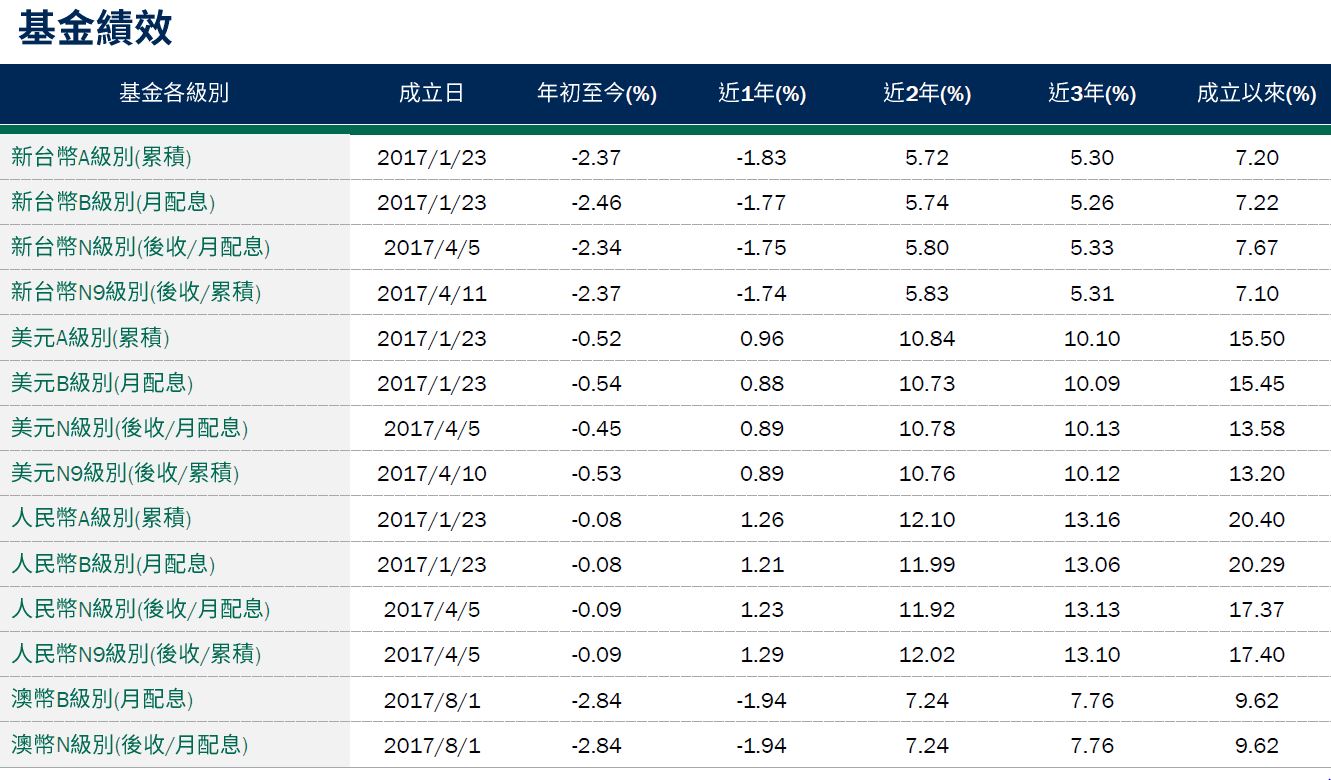Click the 美元N級別(後收/月配息) row label
The width and height of the screenshot is (1331, 780).
pos(129,428)
